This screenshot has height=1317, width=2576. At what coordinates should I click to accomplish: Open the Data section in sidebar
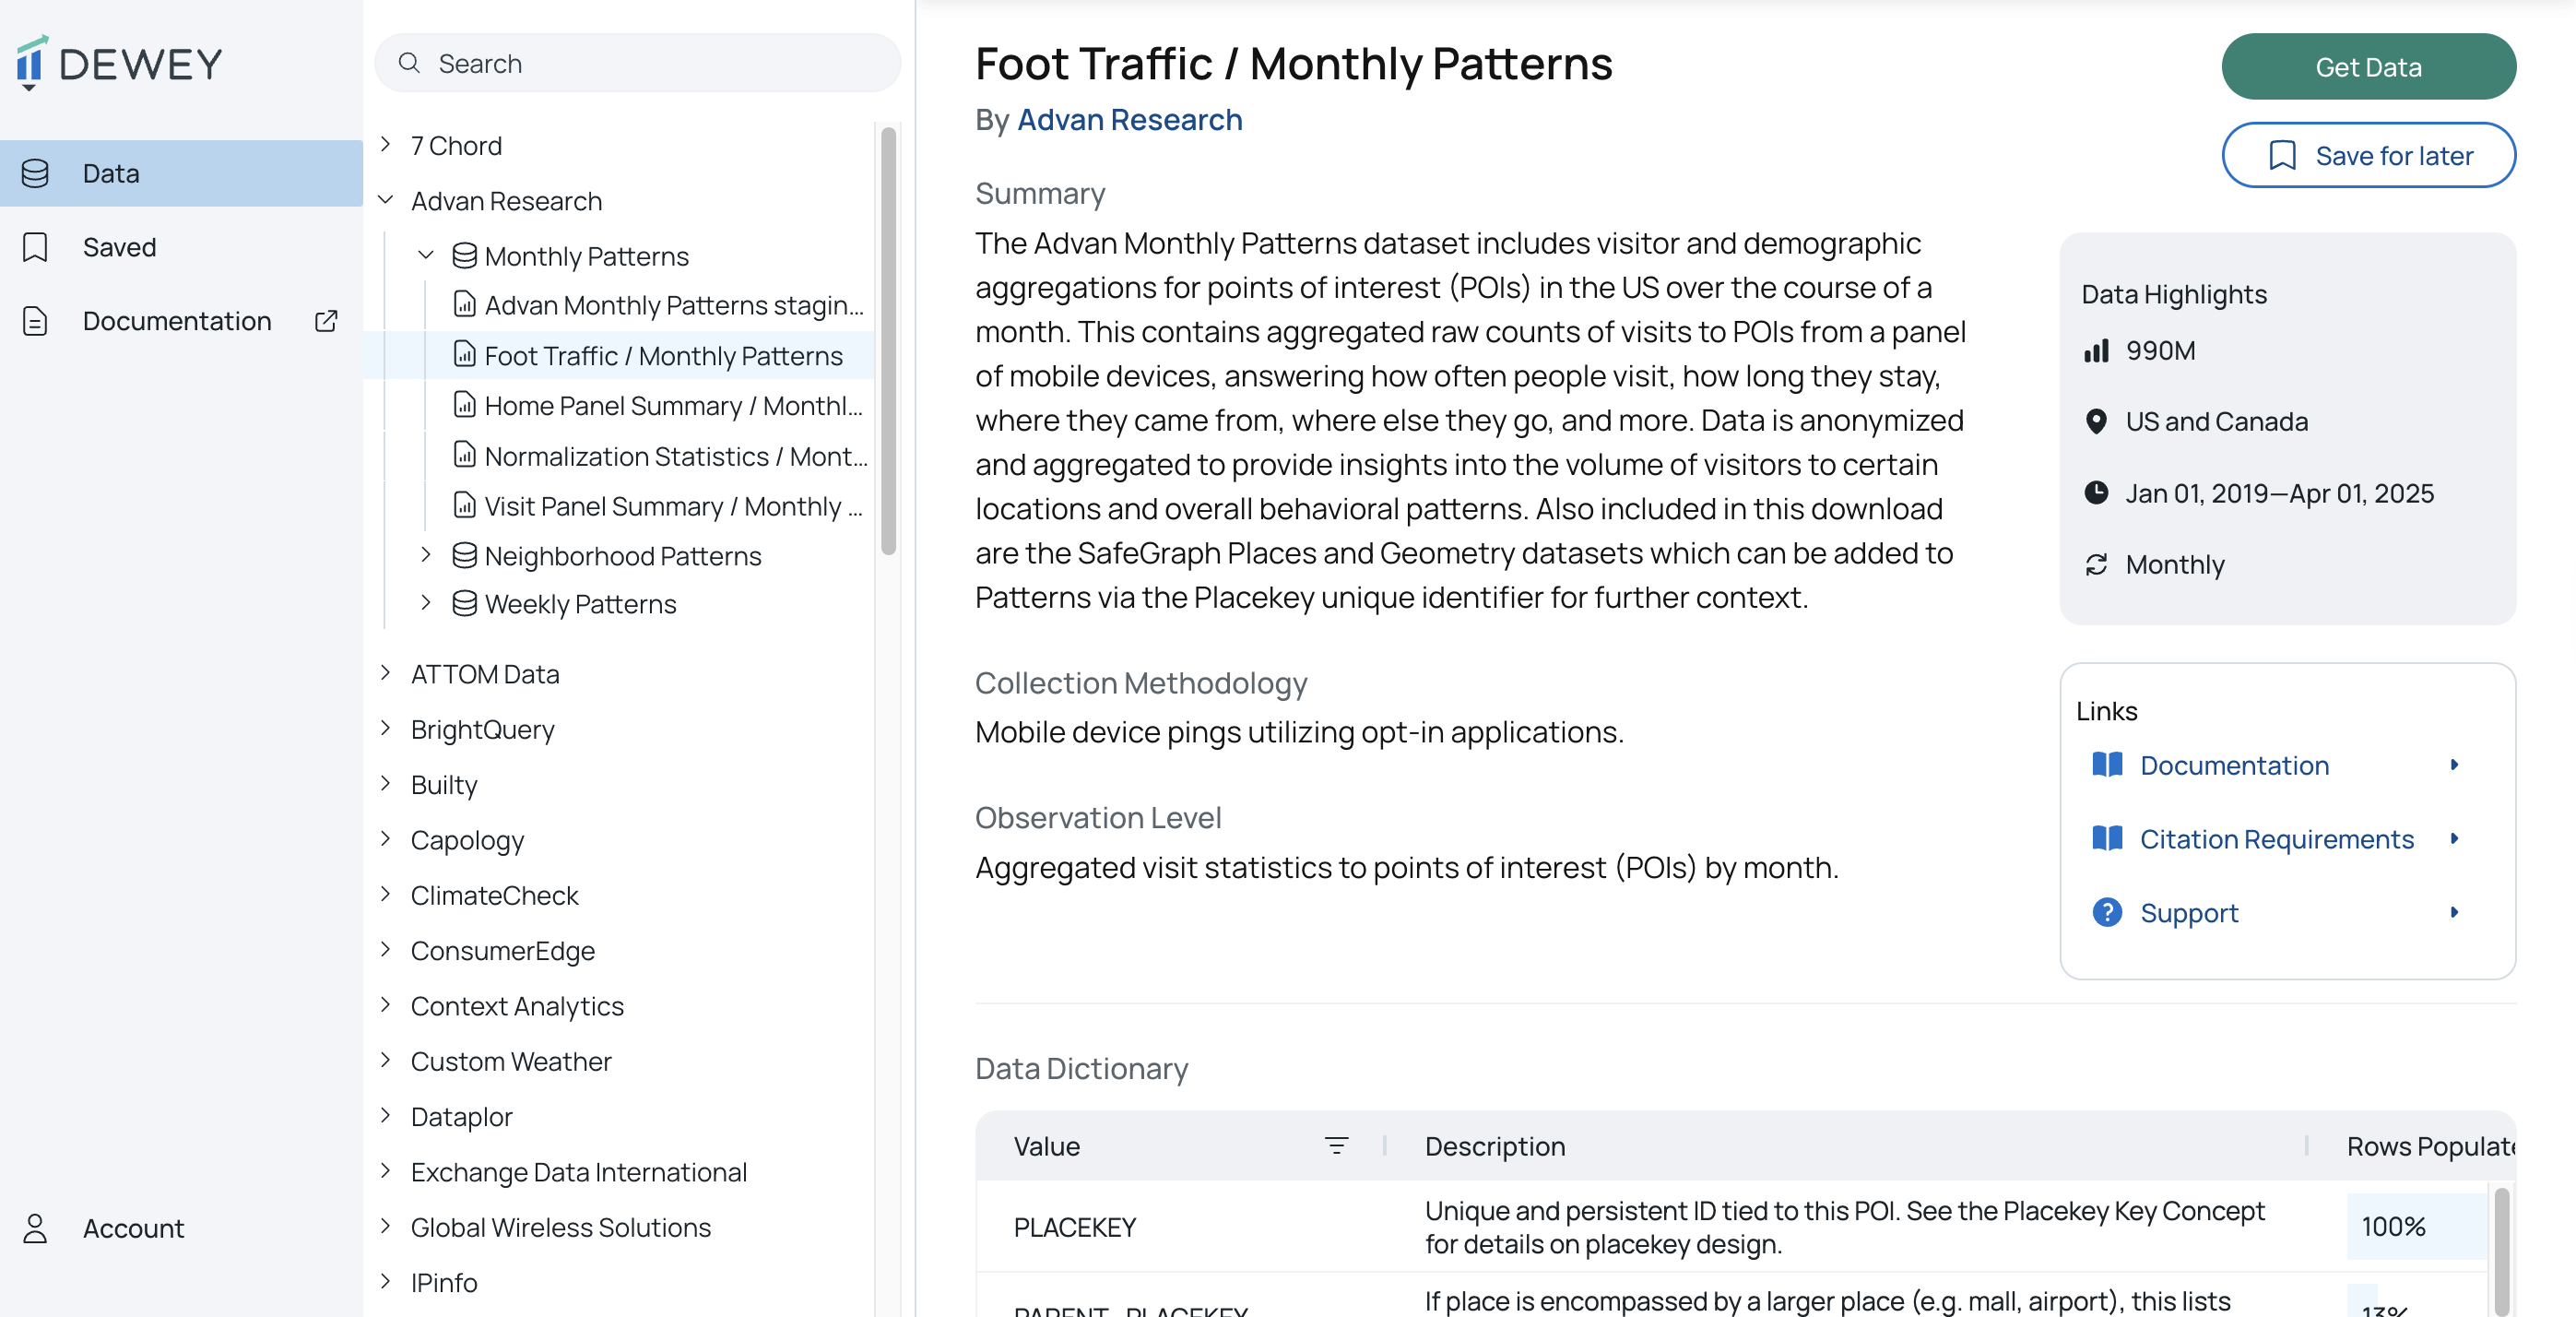(181, 173)
